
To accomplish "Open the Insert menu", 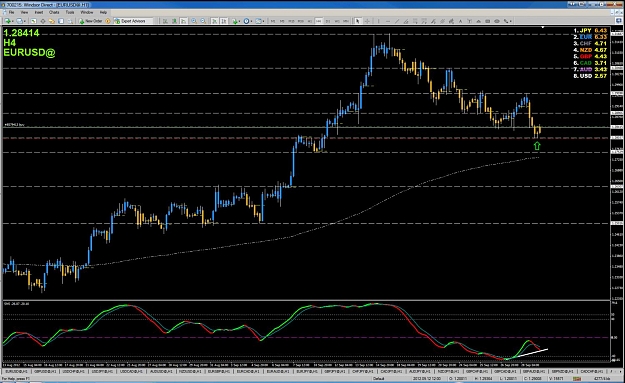I will 39,12.
